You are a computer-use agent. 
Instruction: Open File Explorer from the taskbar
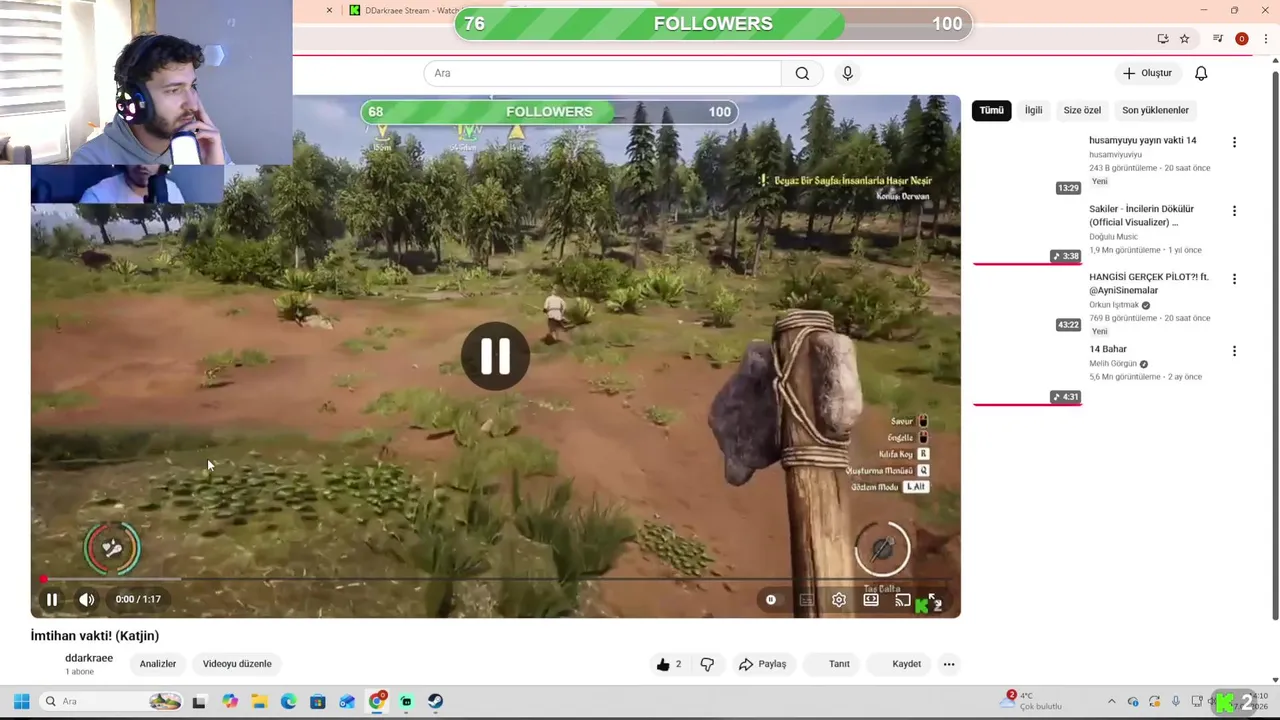pyautogui.click(x=259, y=701)
